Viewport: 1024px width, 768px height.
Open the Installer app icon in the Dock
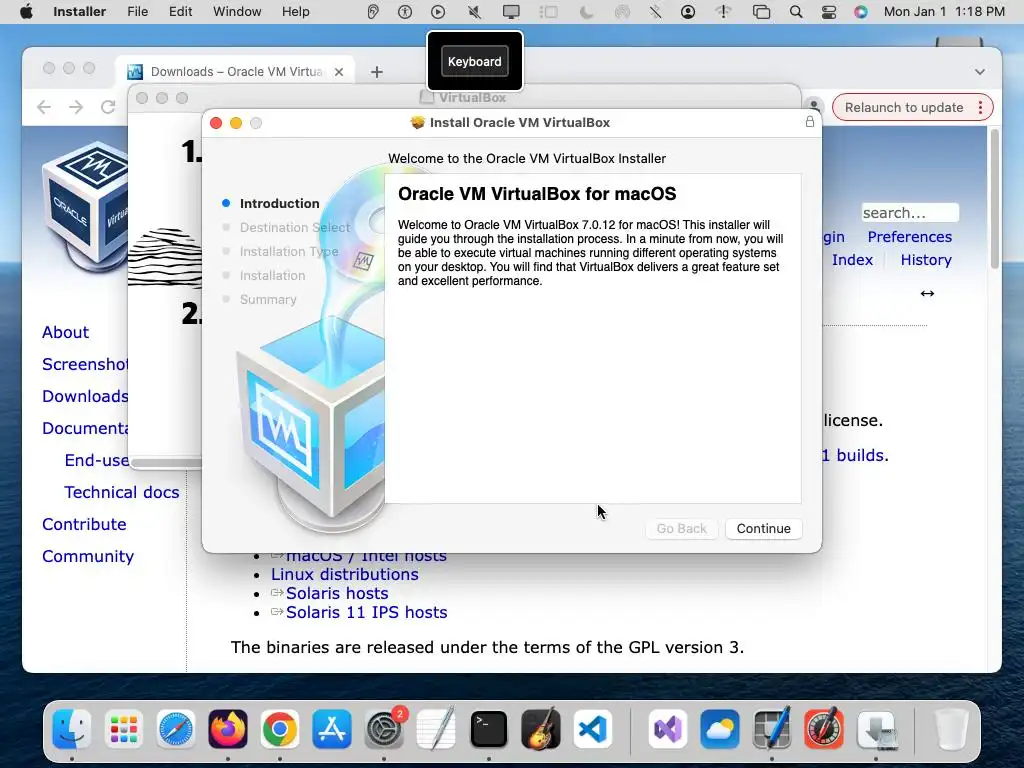pos(876,729)
